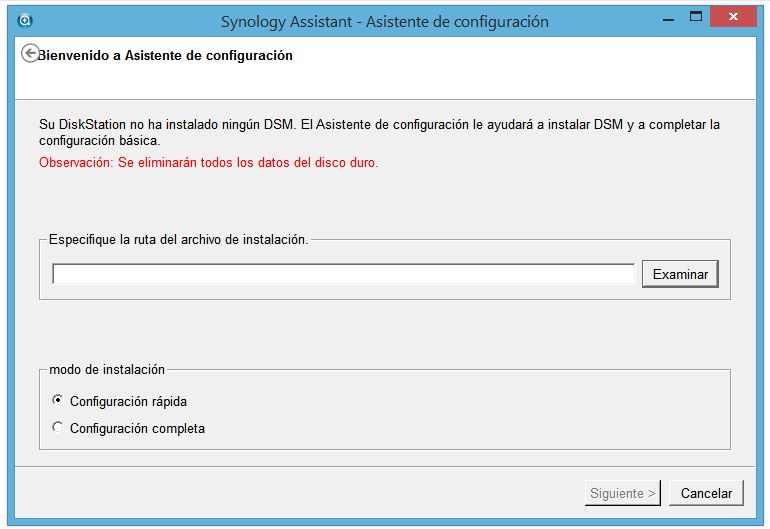Click the Siguiente > button
The height and width of the screenshot is (529, 770).
click(x=623, y=493)
